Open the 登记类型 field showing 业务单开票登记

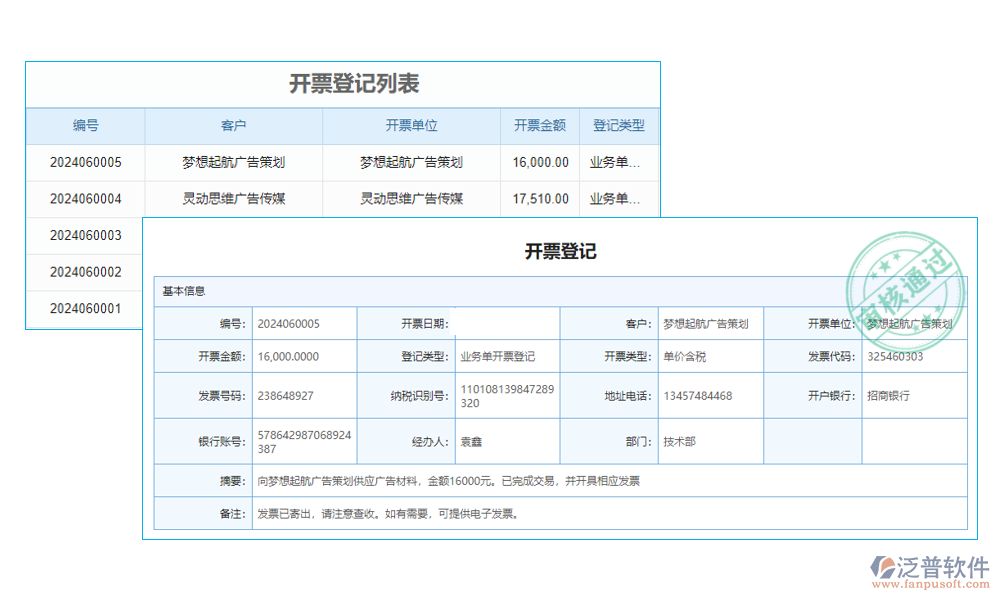497,356
